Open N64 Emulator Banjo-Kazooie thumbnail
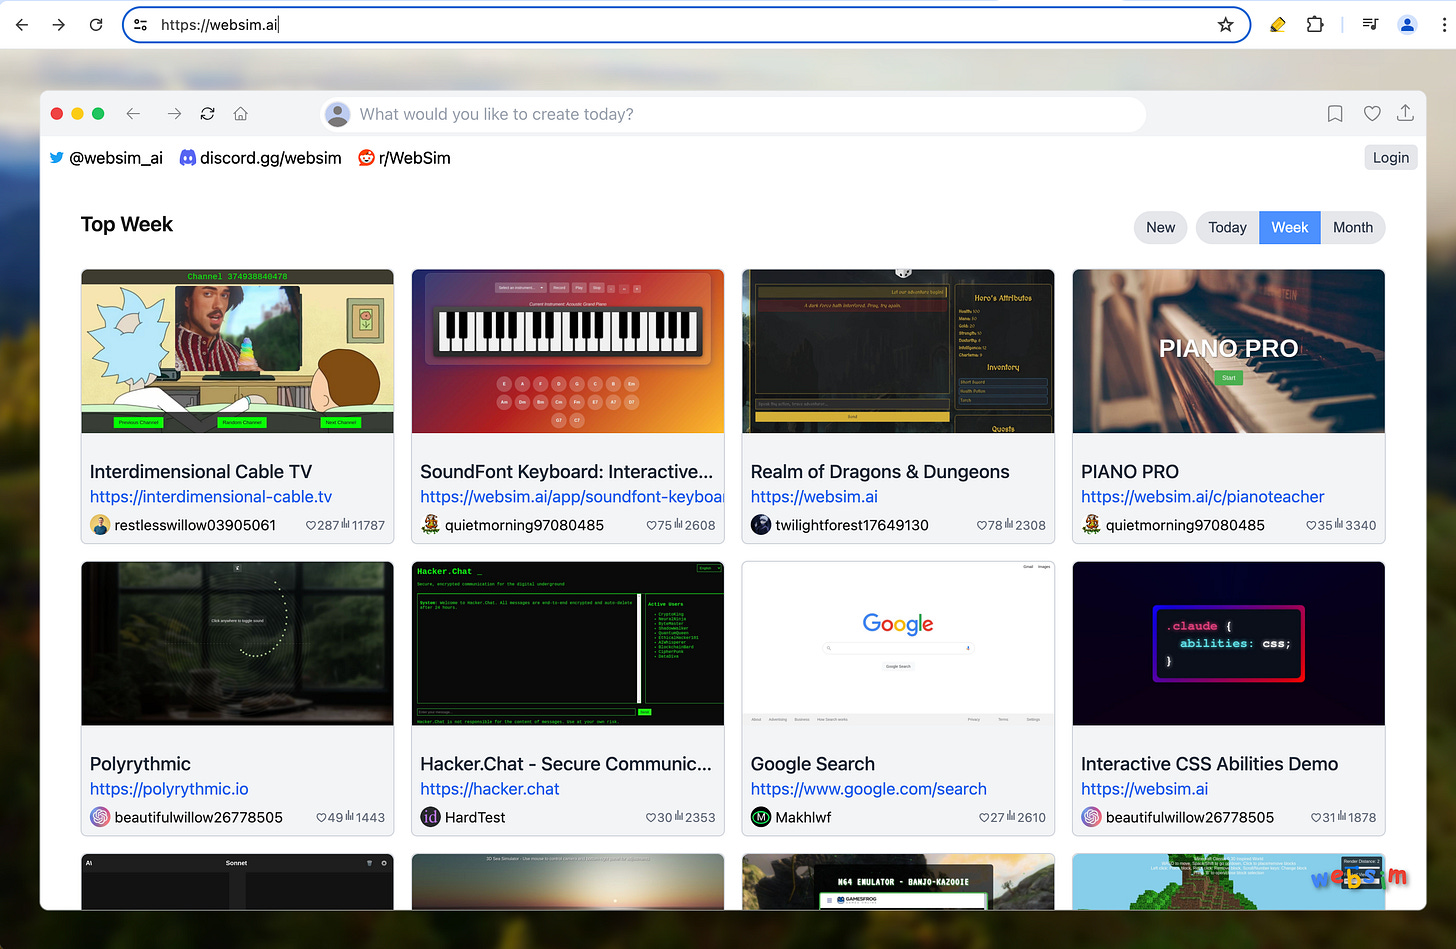Viewport: 1456px width, 949px height. click(x=898, y=882)
